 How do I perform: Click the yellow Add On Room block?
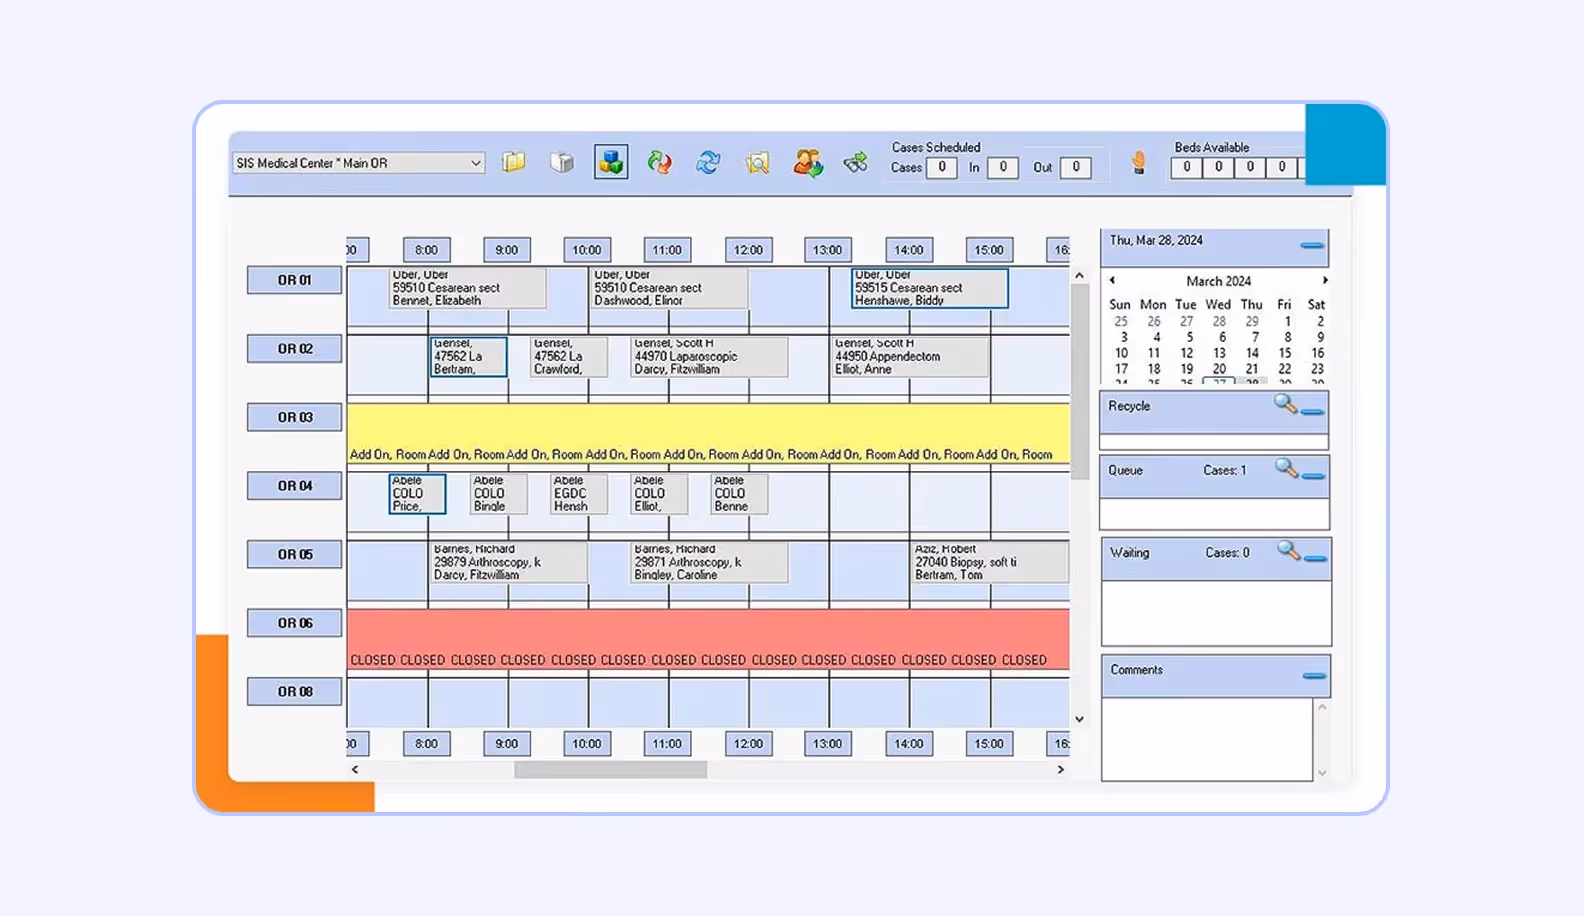(708, 433)
